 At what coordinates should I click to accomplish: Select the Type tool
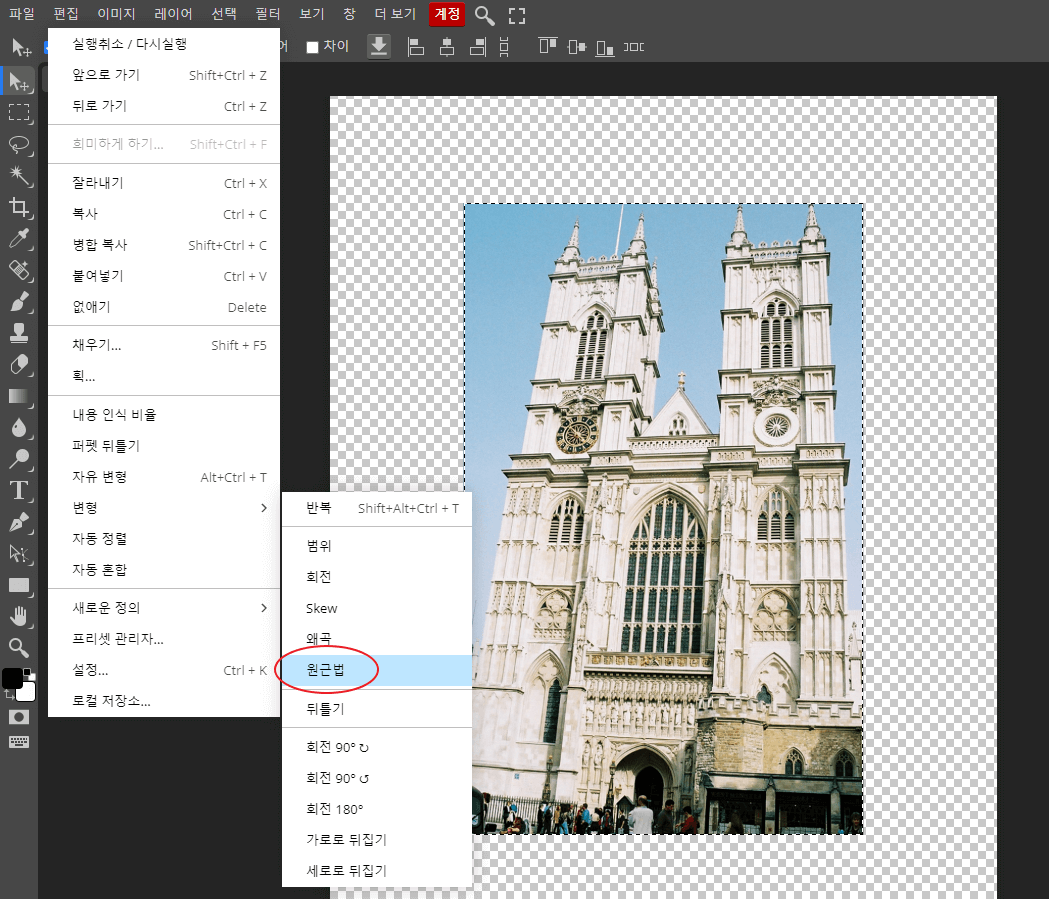19,490
